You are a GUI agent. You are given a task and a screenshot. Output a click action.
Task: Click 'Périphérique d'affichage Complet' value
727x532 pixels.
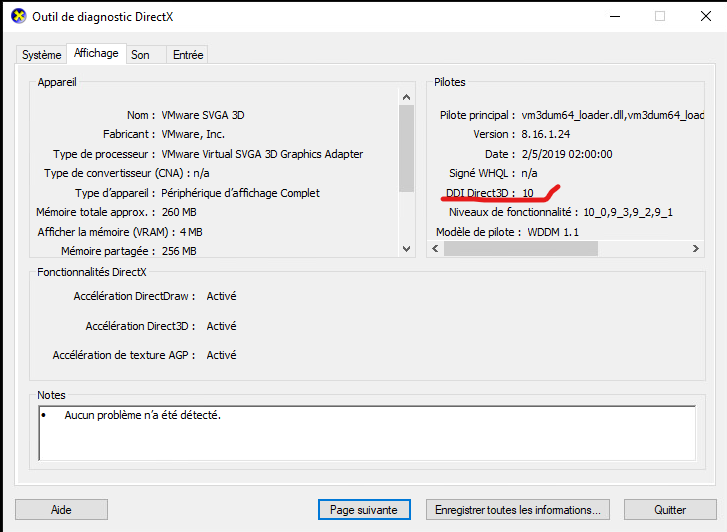pyautogui.click(x=240, y=193)
